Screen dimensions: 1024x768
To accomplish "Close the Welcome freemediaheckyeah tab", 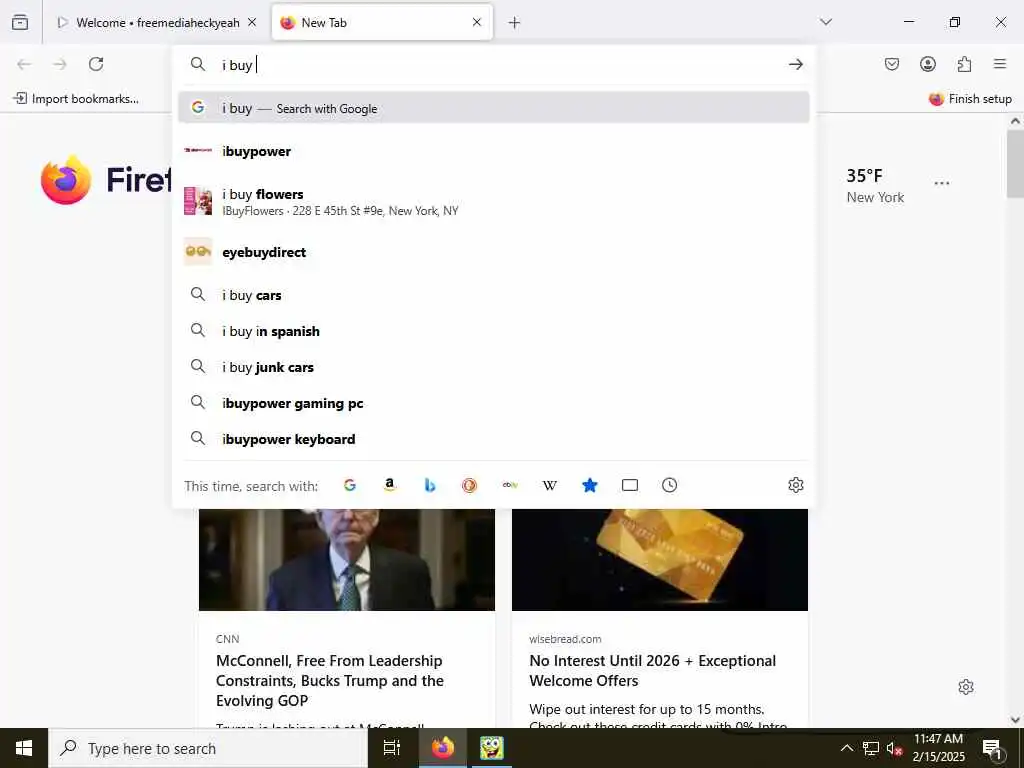I will (x=252, y=22).
